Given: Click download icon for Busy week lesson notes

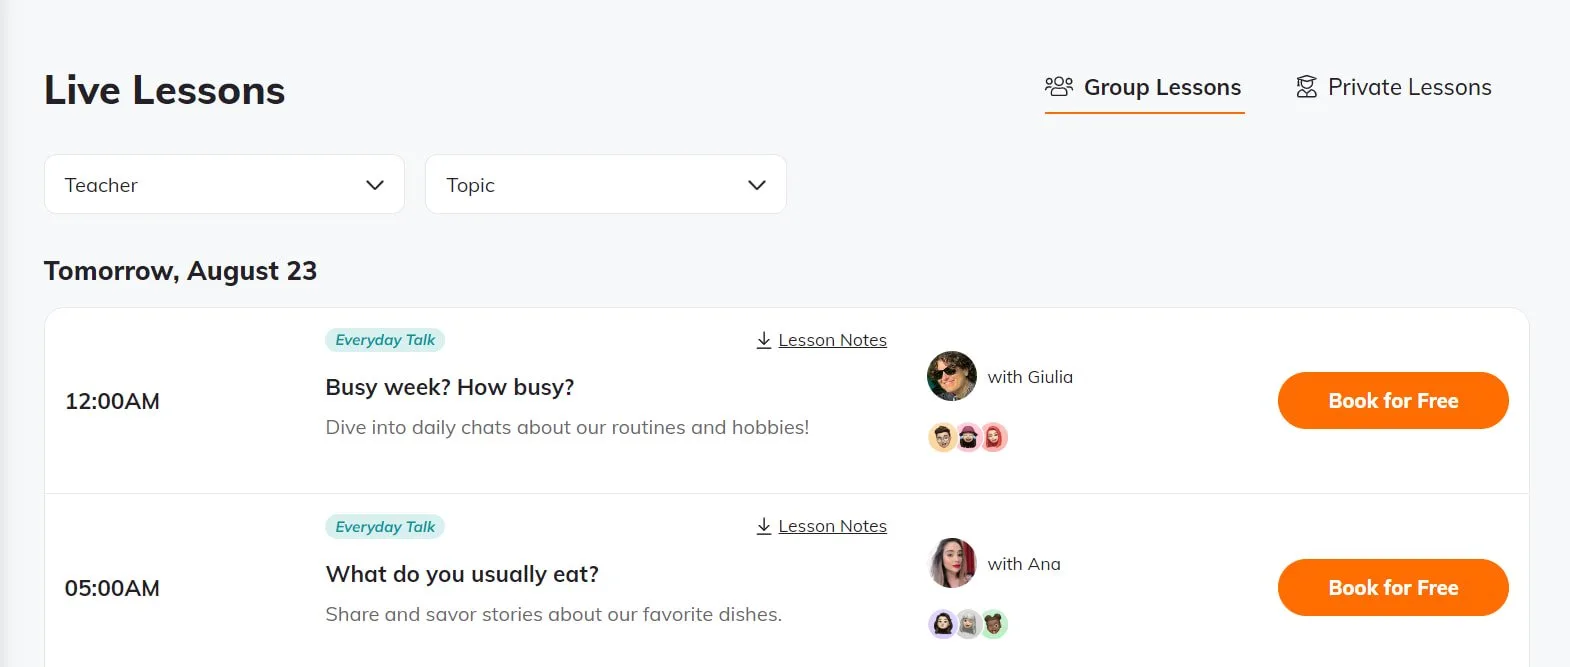Looking at the screenshot, I should (764, 340).
